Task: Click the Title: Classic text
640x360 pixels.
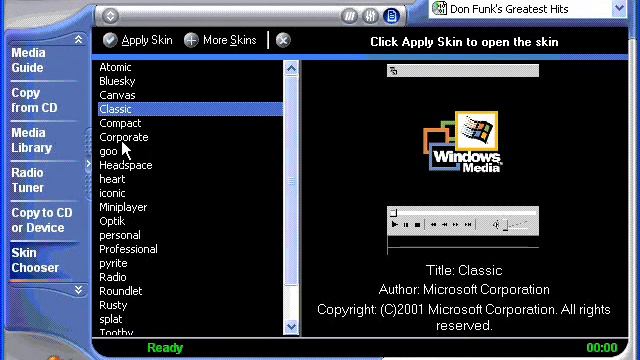Action: [464, 270]
